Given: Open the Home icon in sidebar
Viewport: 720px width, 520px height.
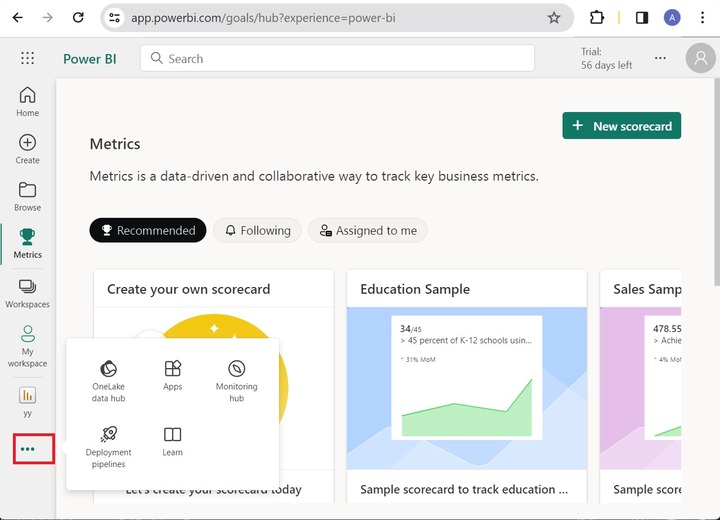Looking at the screenshot, I should point(27,95).
